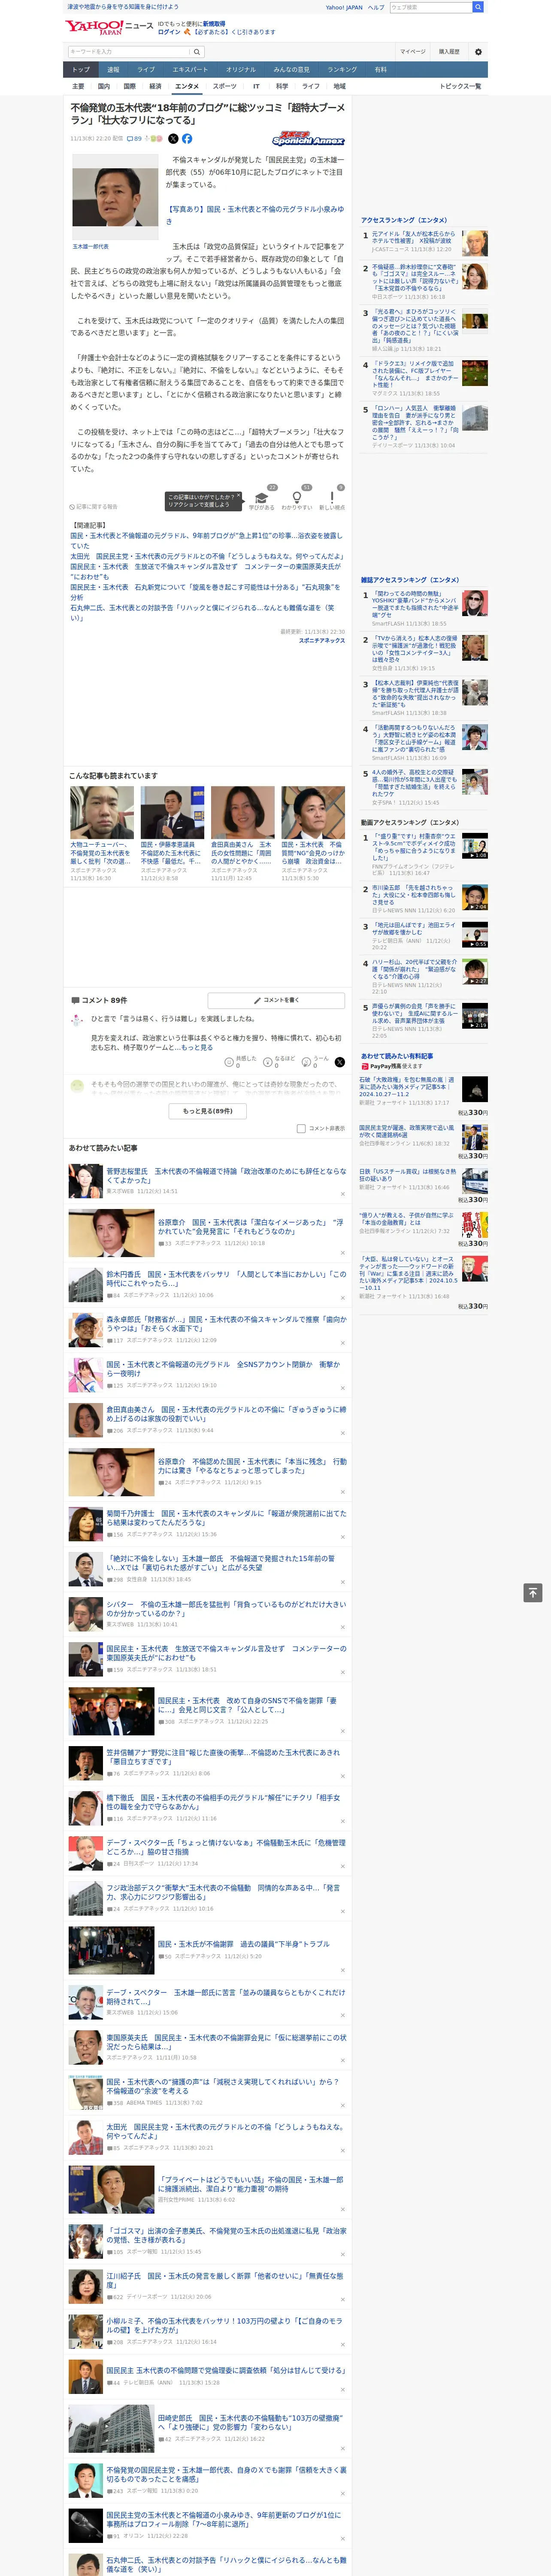551x2576 pixels.
Task: Expand first comment with もっと見る
Action: pos(197,1047)
